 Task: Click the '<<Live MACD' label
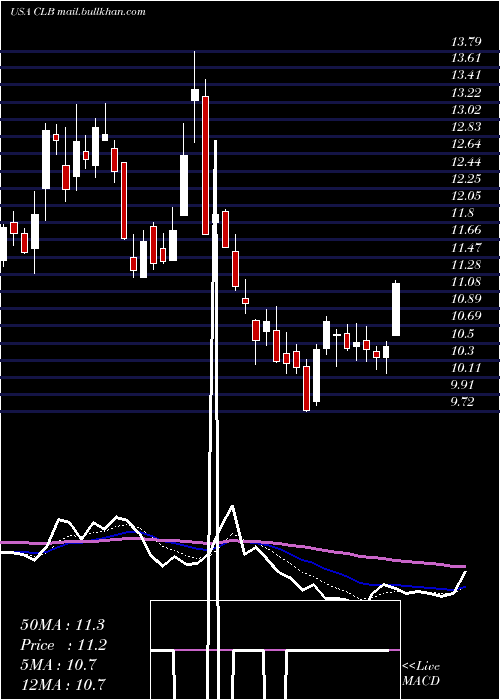coord(421,673)
